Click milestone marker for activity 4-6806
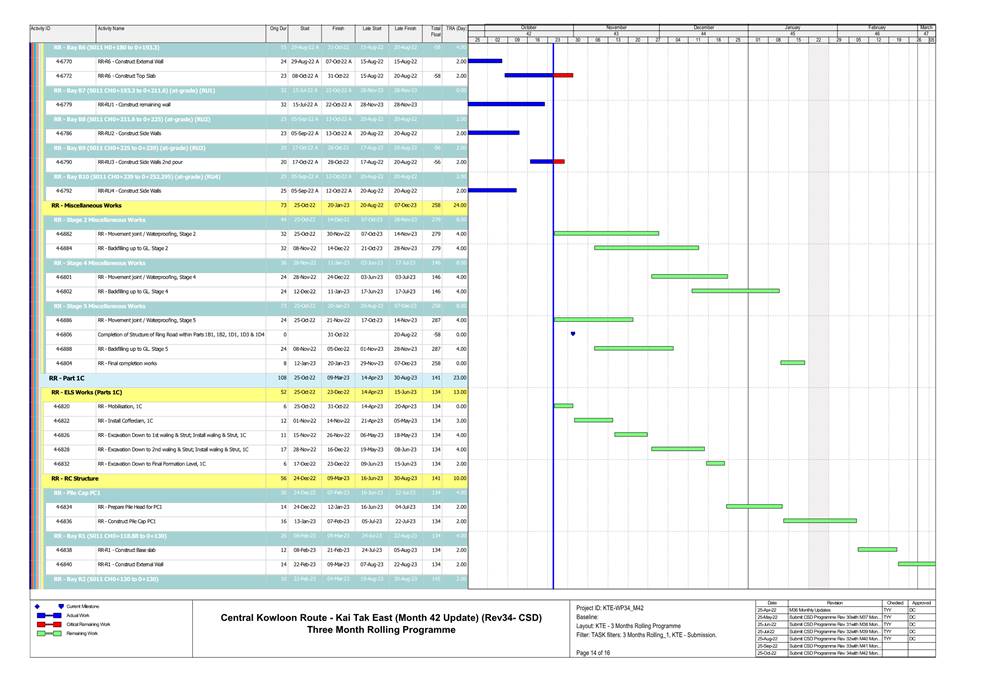 click(x=573, y=334)
